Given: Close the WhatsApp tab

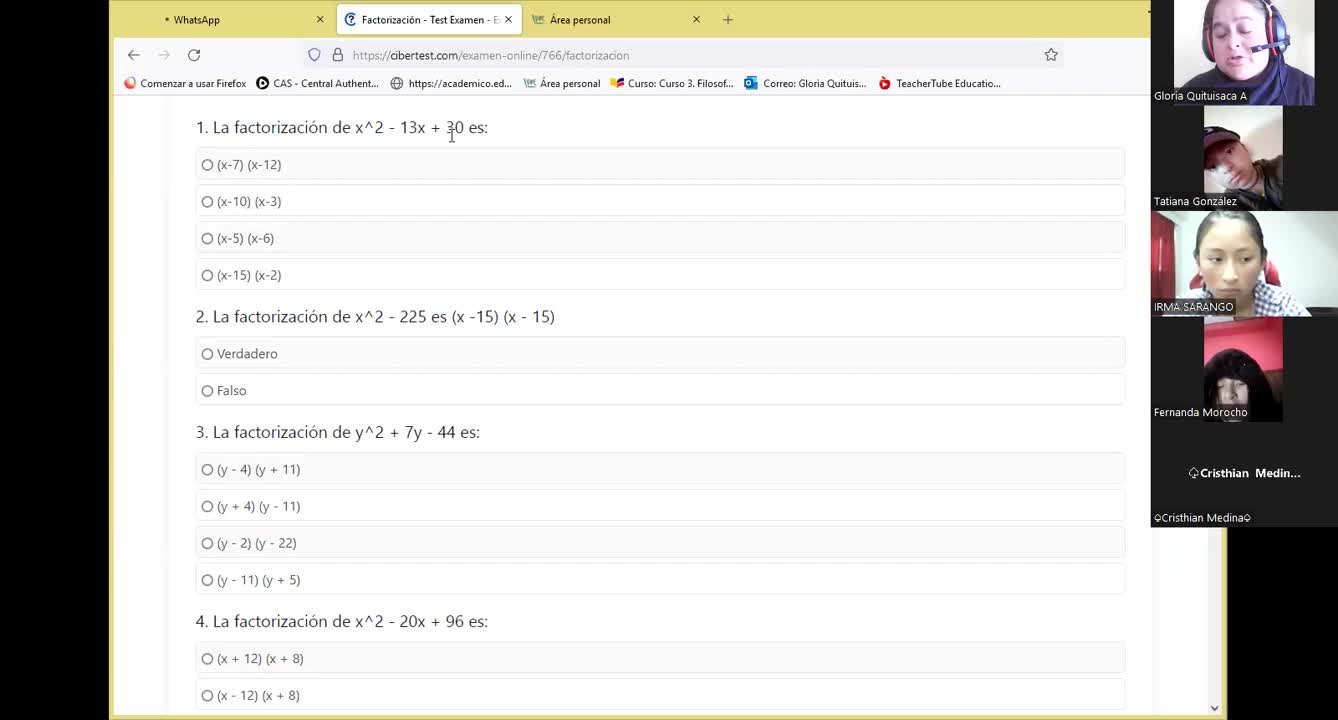Looking at the screenshot, I should pyautogui.click(x=320, y=19).
